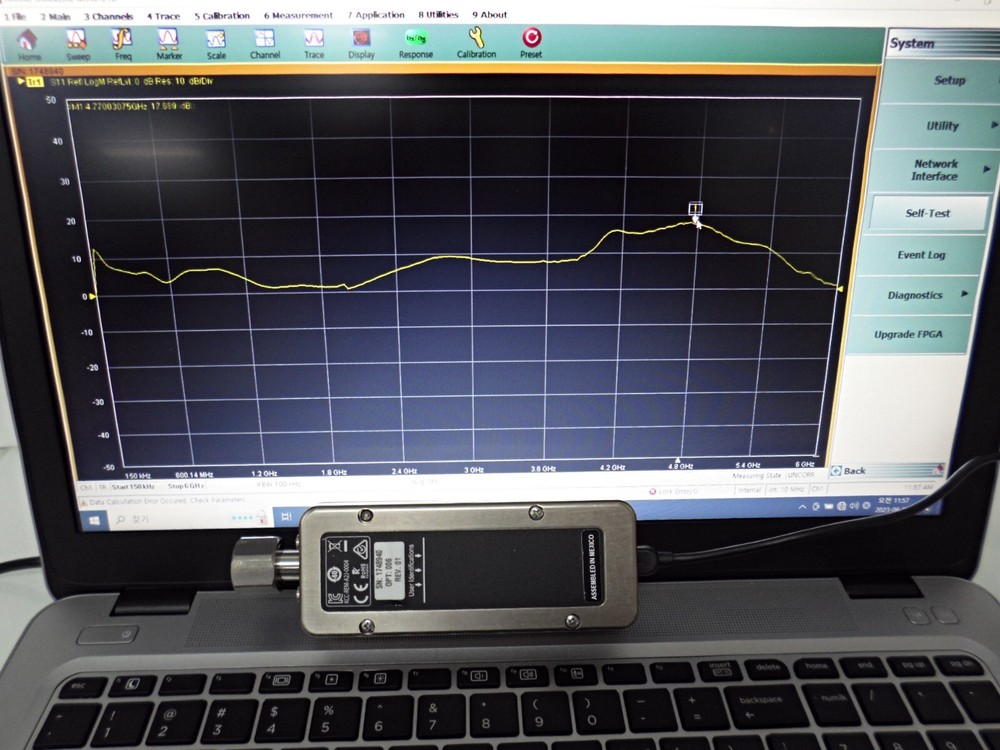
Task: Open Task View on the taskbar
Action: click(286, 516)
